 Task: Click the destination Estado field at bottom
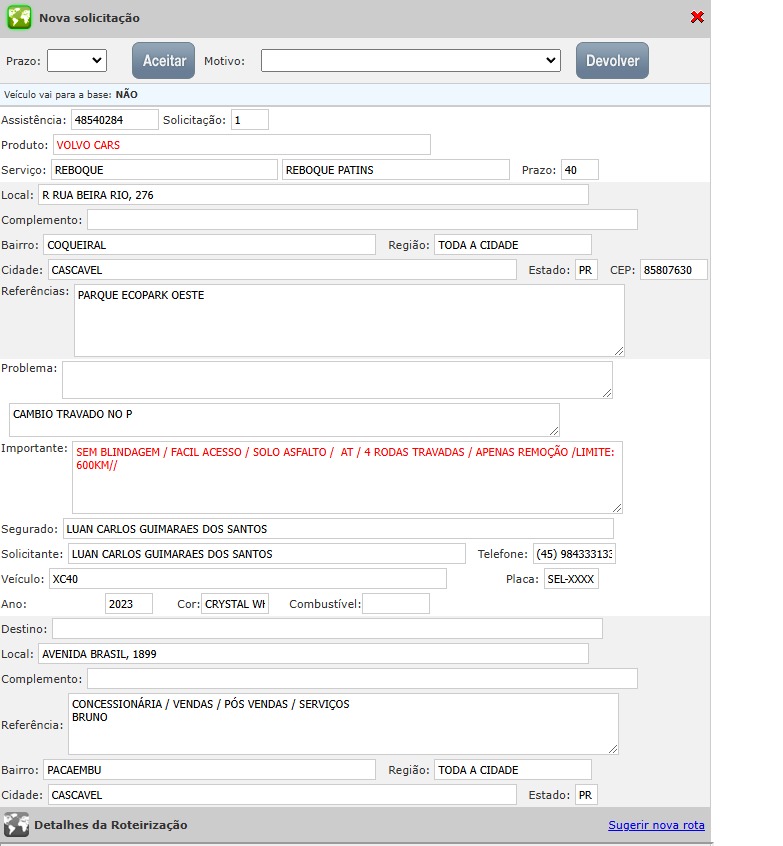[586, 795]
